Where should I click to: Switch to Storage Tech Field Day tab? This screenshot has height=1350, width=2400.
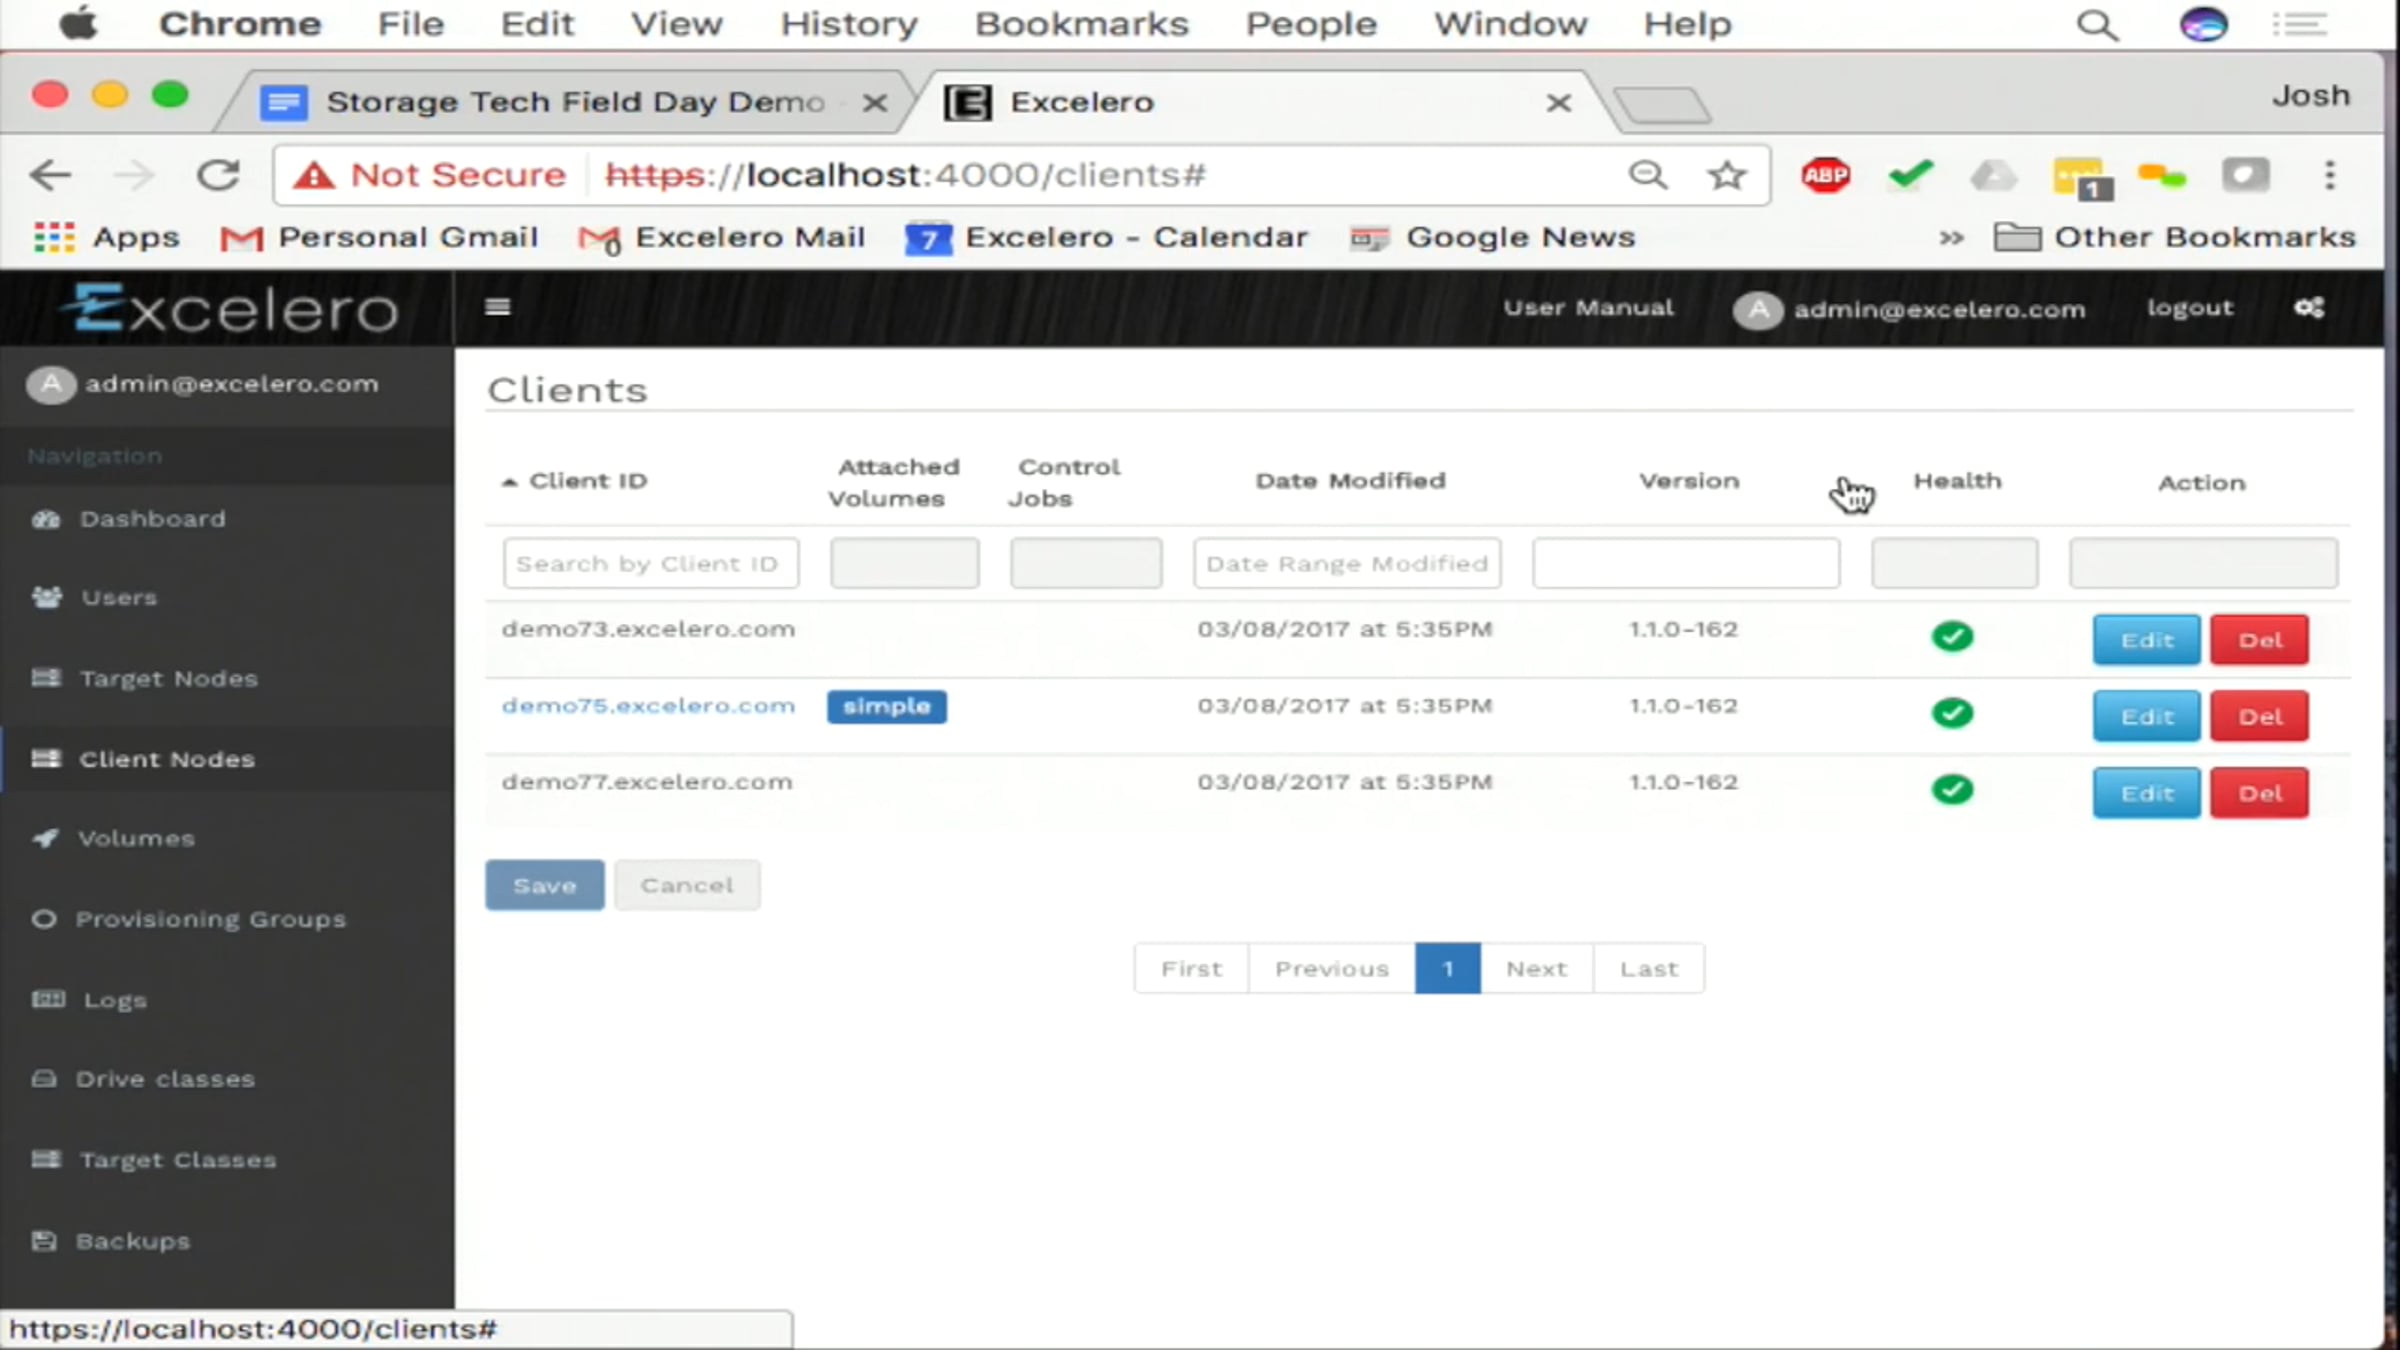[x=574, y=102]
